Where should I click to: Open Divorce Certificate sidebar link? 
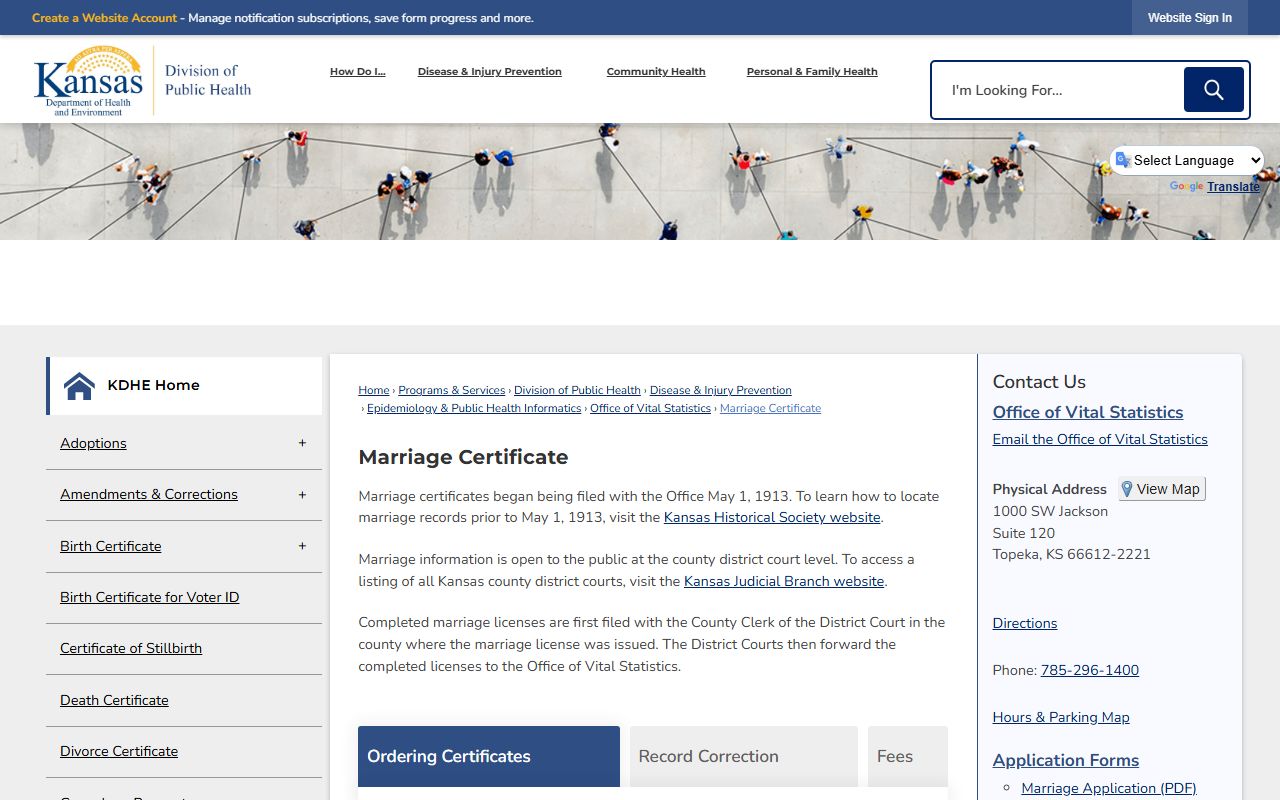[x=119, y=751]
